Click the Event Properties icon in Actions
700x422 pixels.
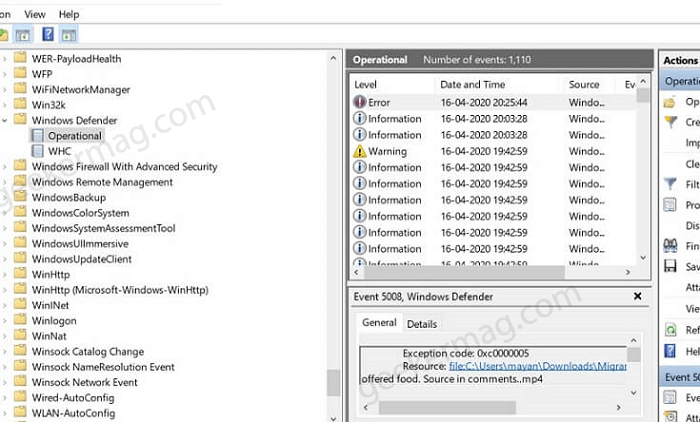point(670,397)
